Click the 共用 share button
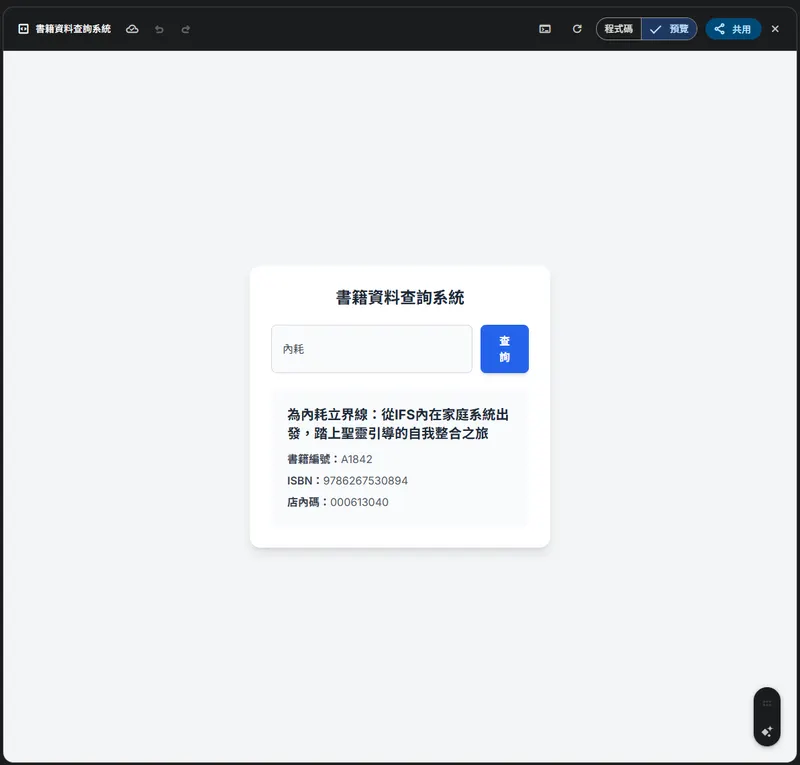 pos(733,29)
